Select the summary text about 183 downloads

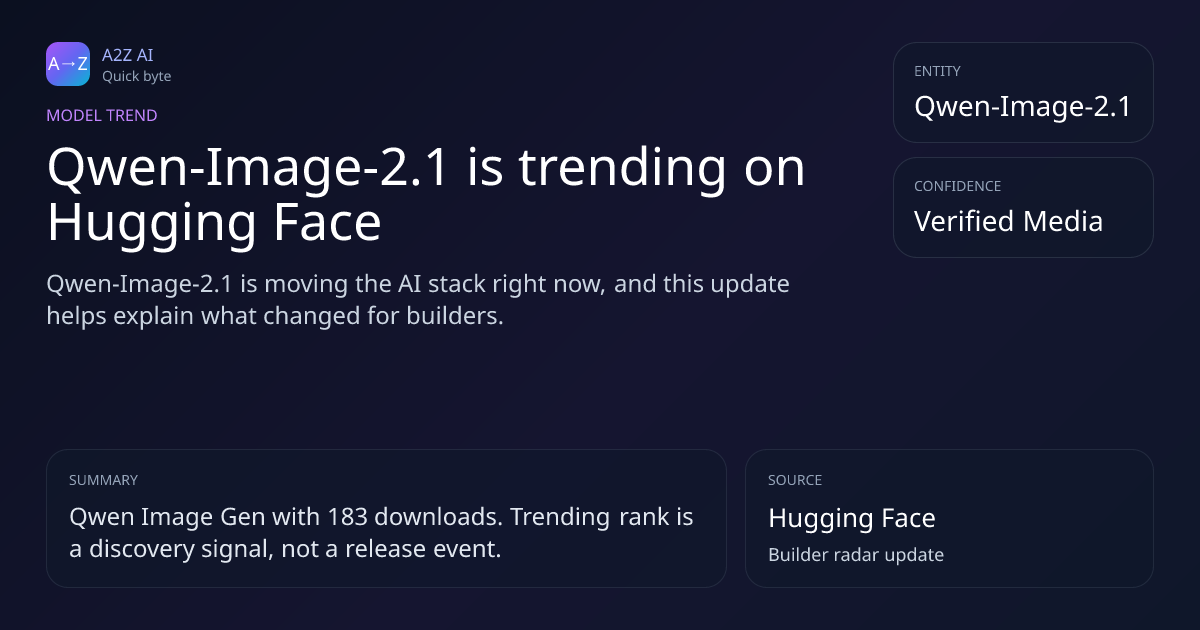381,533
